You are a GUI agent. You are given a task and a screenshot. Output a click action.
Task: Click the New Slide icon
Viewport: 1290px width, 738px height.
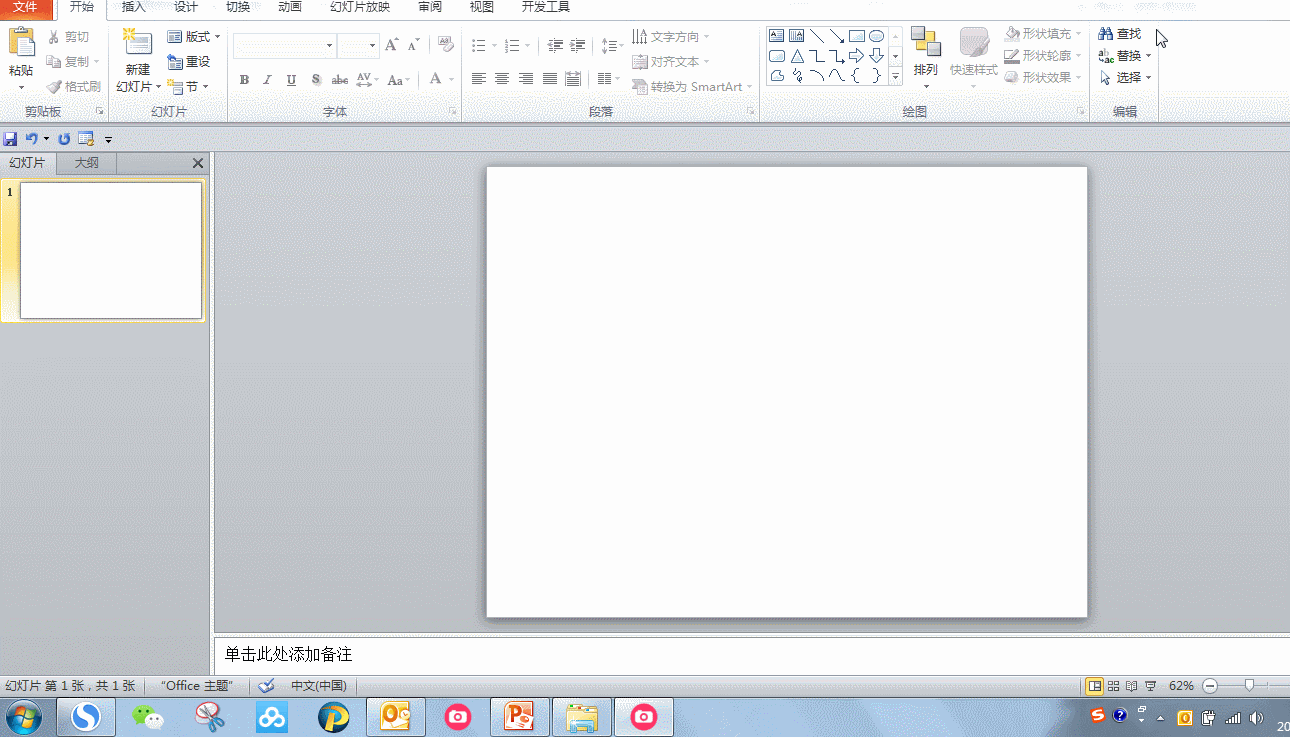click(x=137, y=41)
